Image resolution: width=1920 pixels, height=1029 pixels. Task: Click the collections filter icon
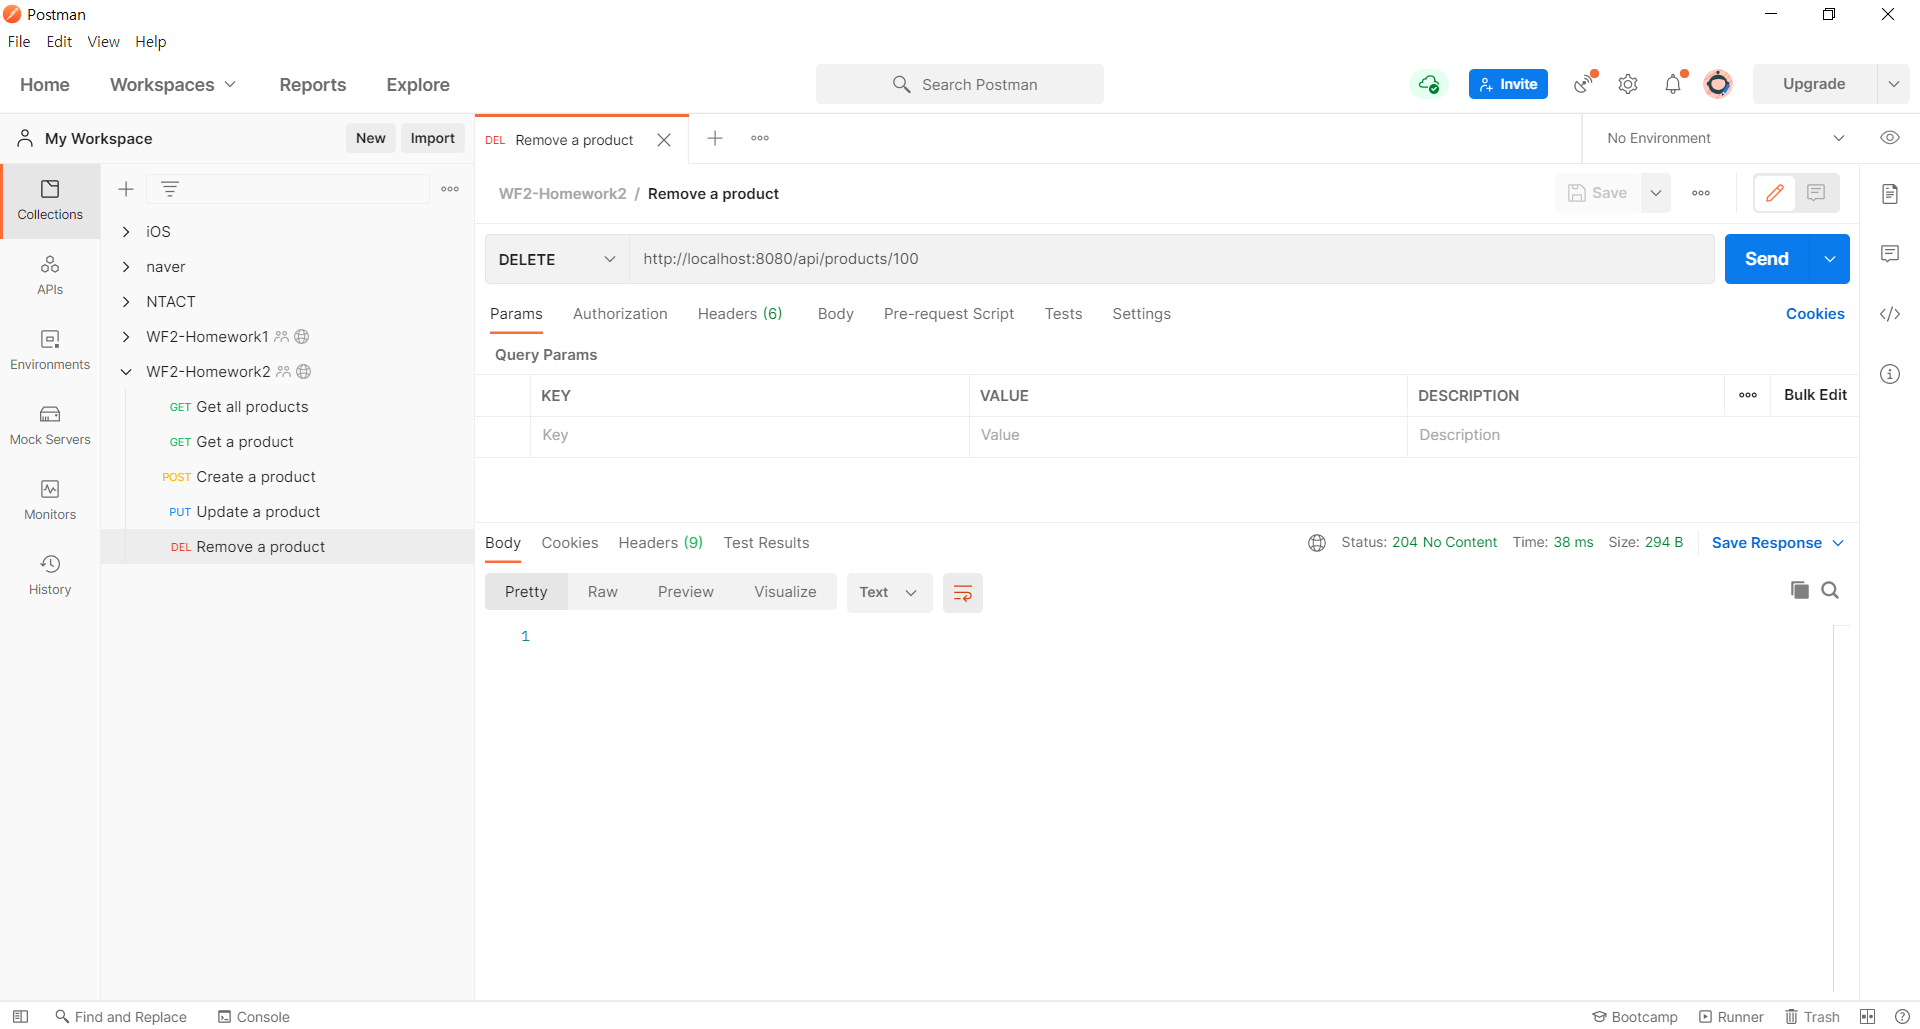click(170, 189)
